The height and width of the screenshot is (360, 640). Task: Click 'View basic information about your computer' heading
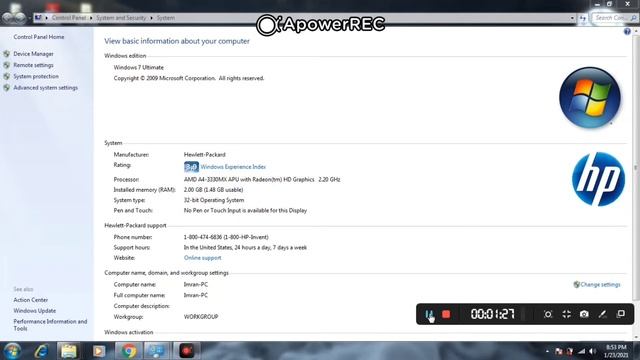tap(177, 41)
